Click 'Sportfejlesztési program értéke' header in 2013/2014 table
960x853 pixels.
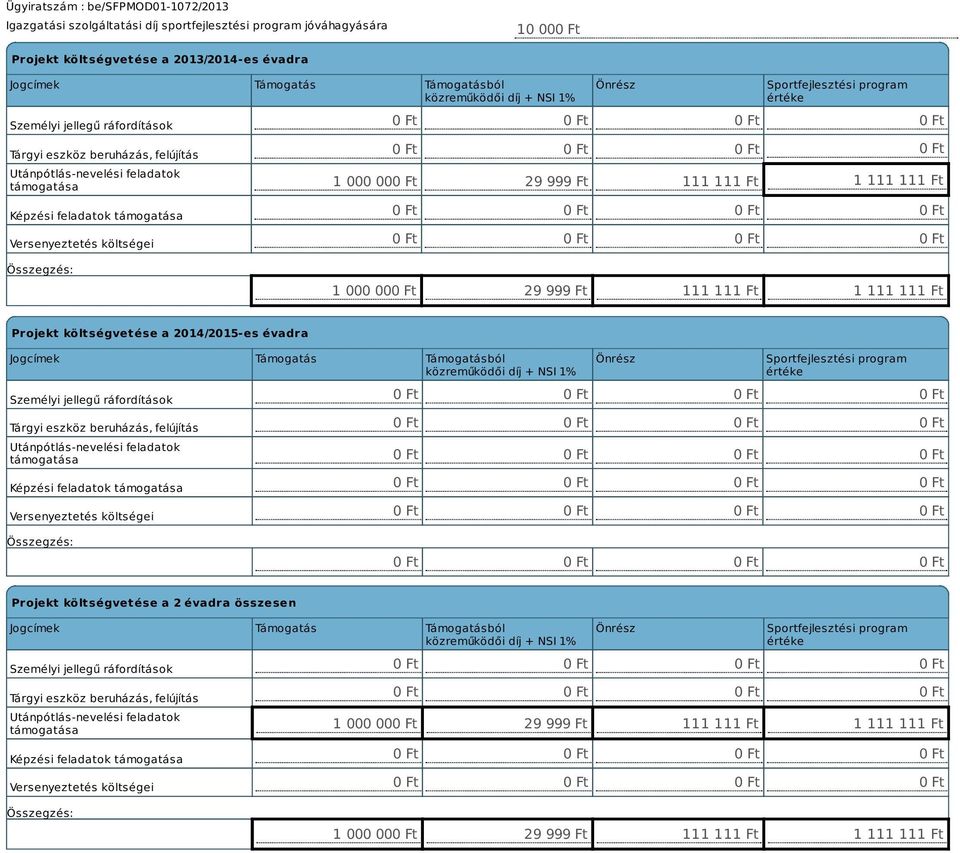836,91
